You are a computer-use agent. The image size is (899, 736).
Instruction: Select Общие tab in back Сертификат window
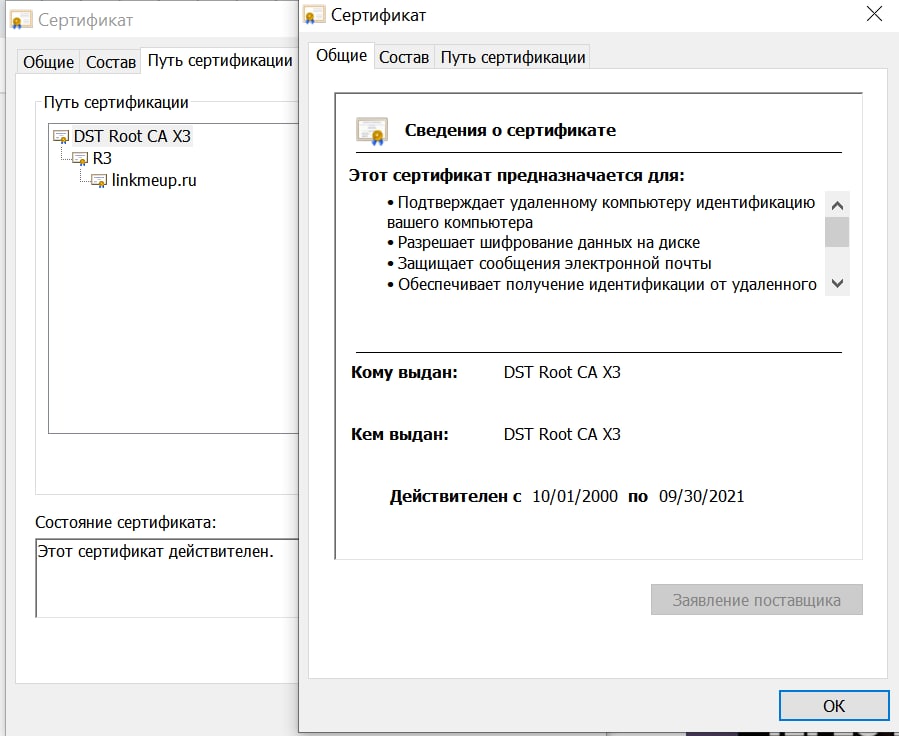[48, 61]
